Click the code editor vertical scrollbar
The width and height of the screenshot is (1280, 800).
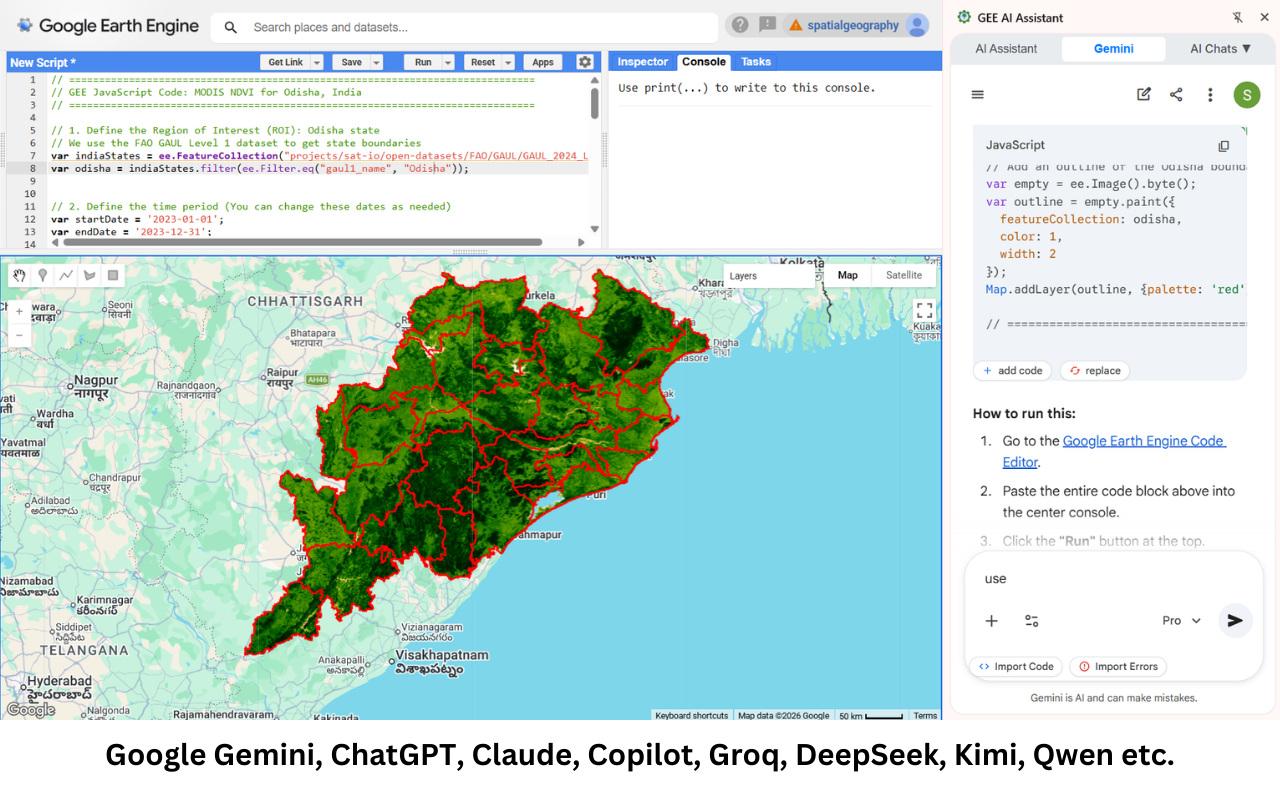click(x=595, y=102)
